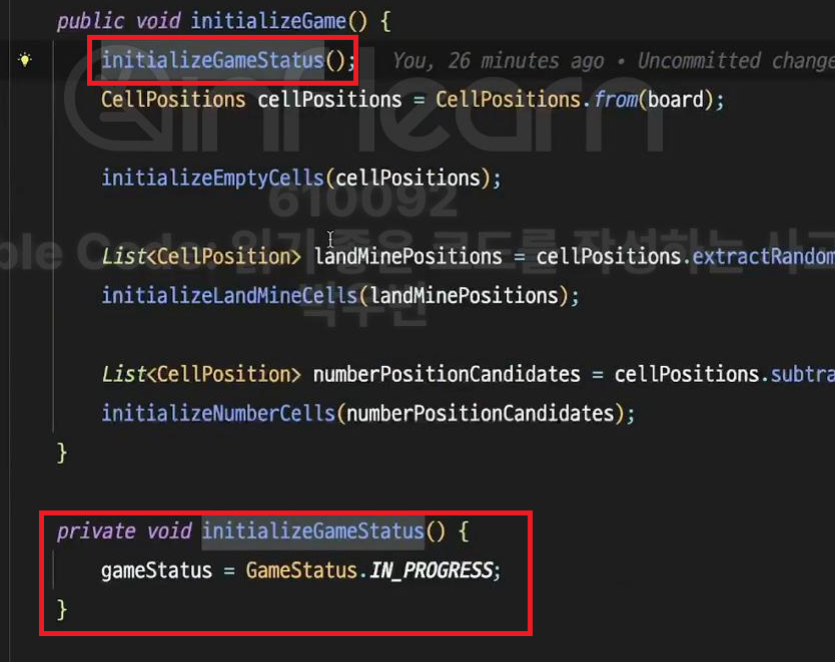Click the CellPositions type at line start

tap(173, 100)
